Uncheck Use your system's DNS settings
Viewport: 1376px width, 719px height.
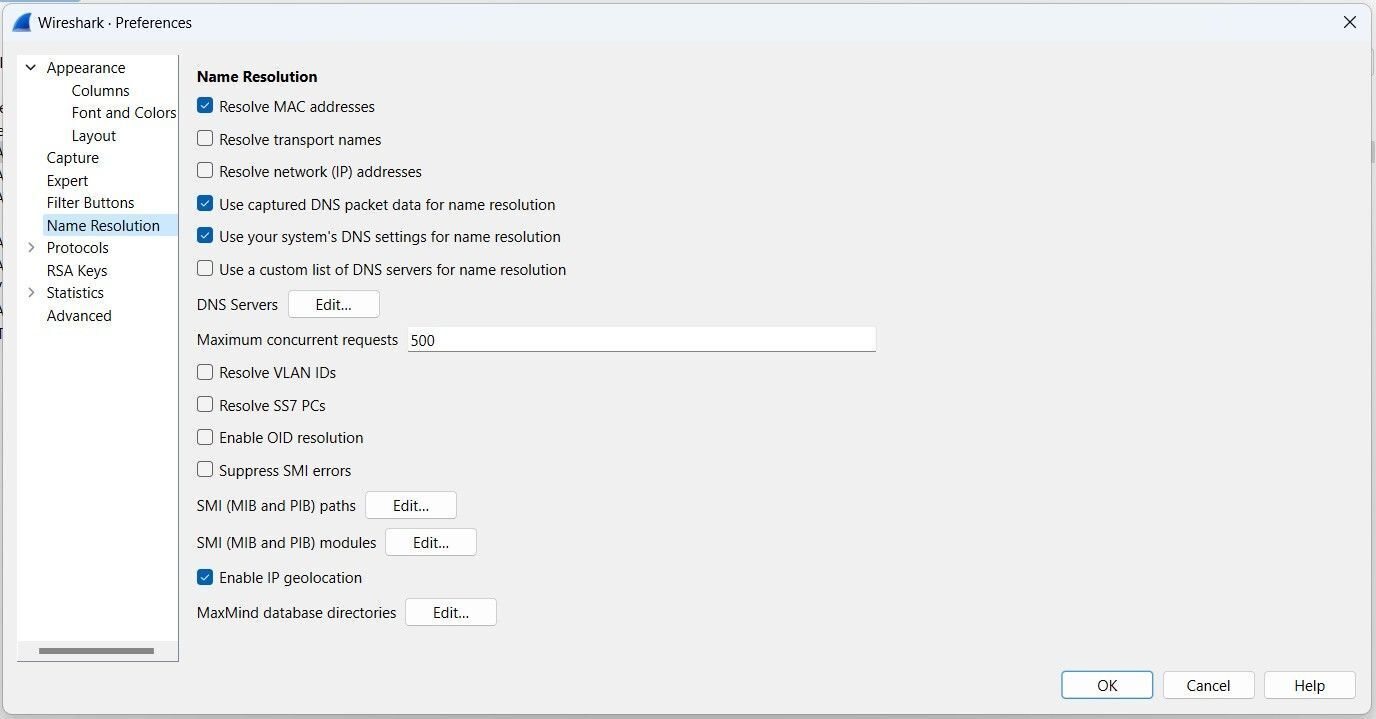pyautogui.click(x=205, y=236)
